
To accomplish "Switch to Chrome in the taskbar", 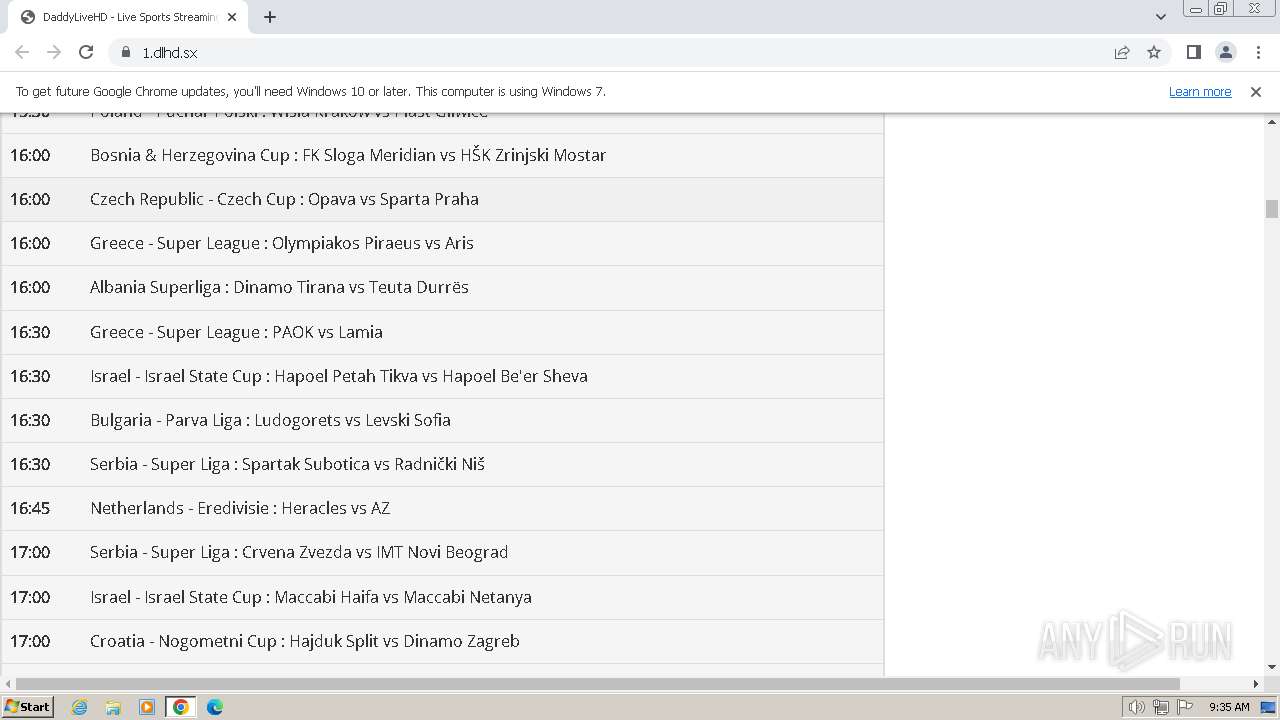I will (x=181, y=707).
